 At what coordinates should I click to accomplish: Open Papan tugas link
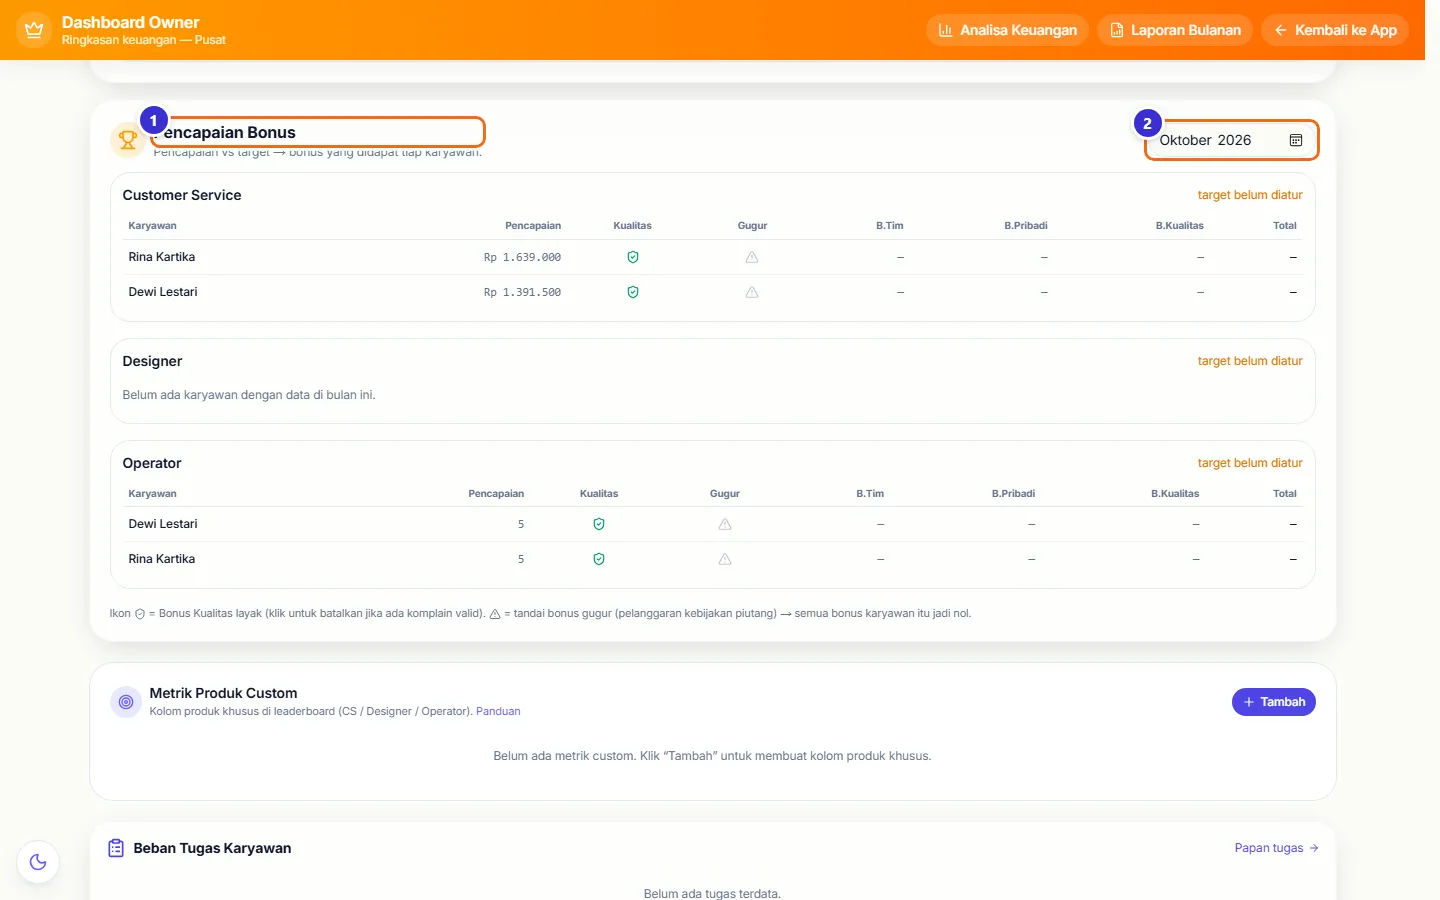[x=1277, y=848]
